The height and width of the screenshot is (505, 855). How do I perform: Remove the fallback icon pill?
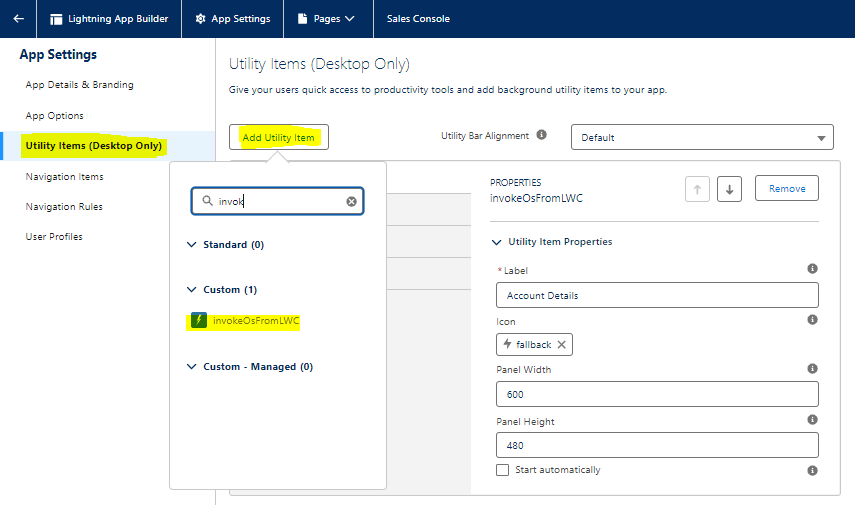coord(562,345)
